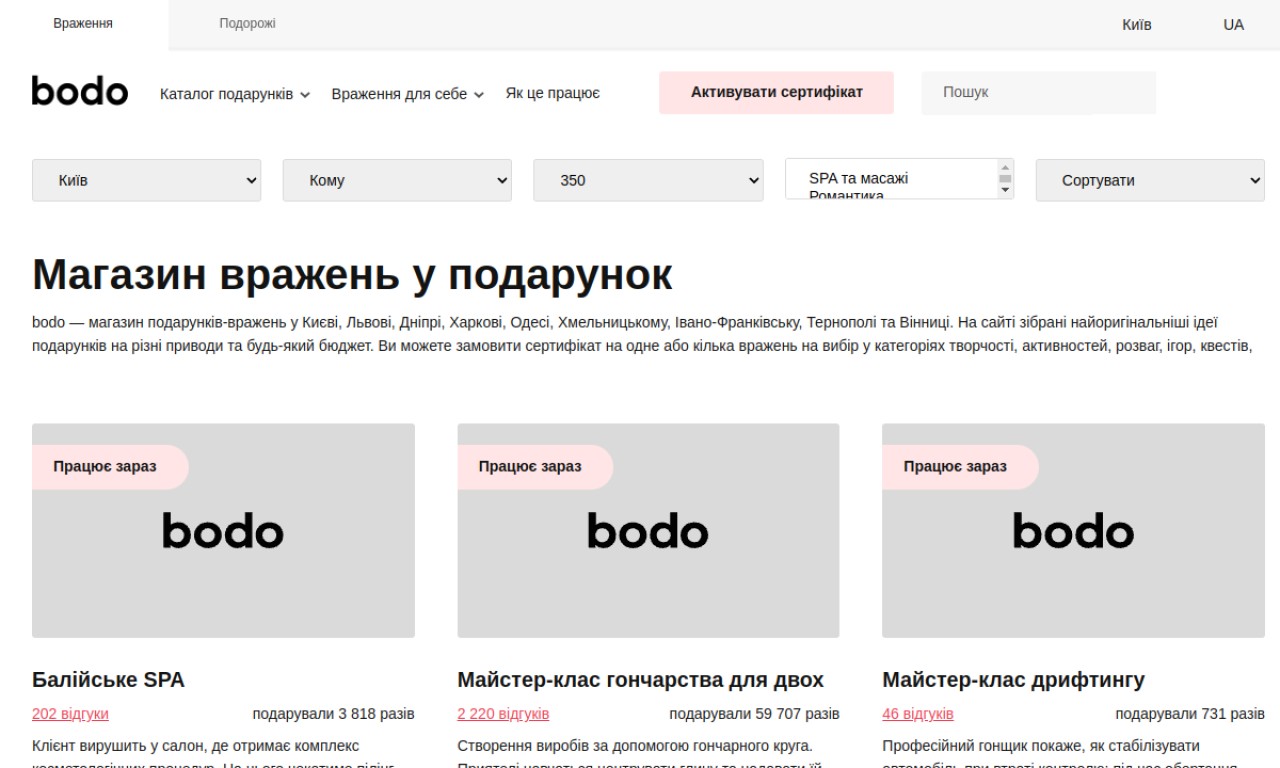Viewport: 1280px width, 768px height.
Task: Click text подарували 731 разів
Action: click(x=1190, y=714)
